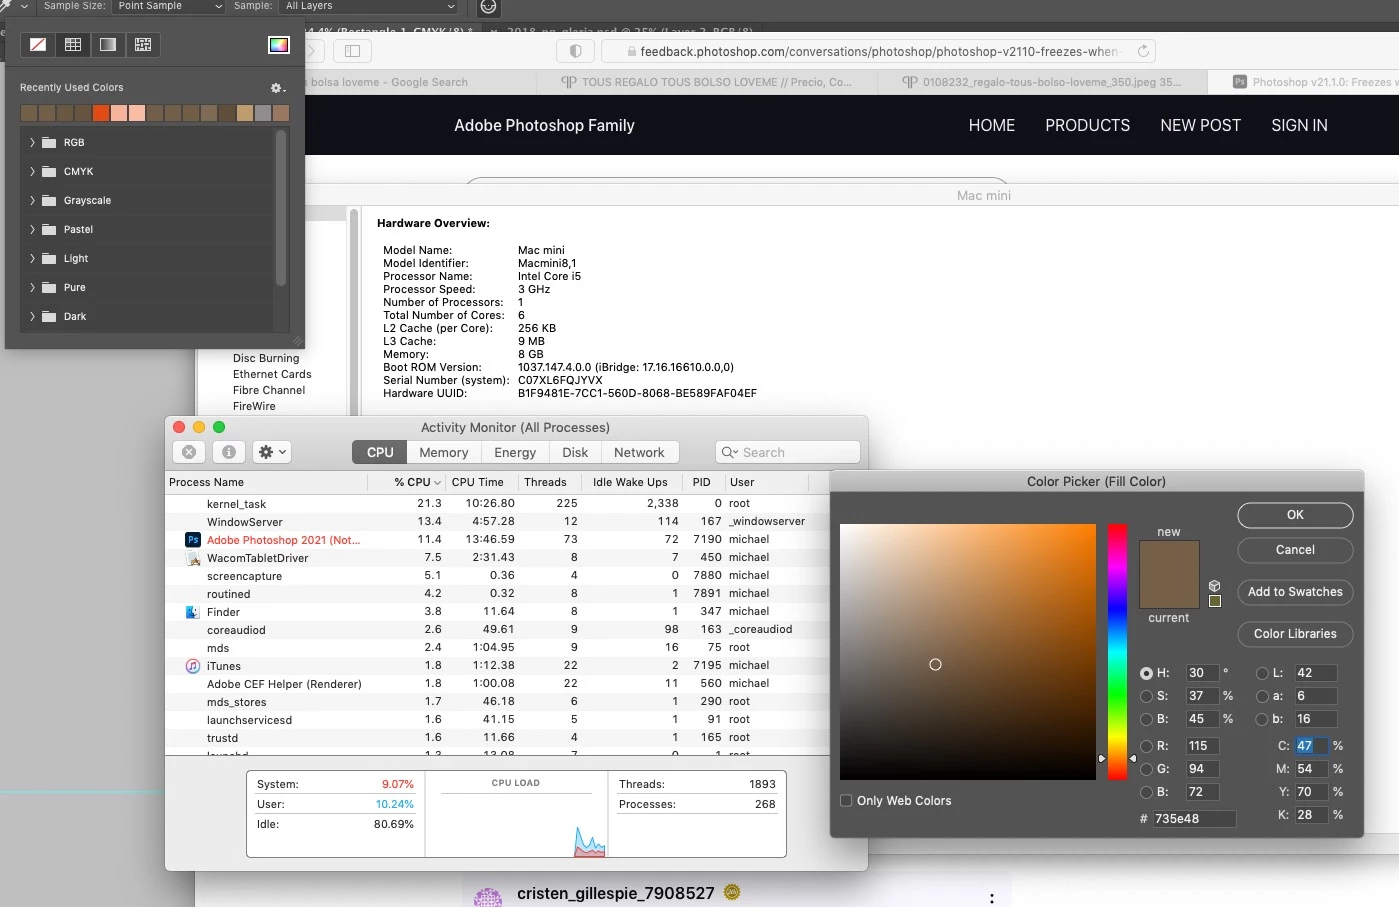Click the Adobe Photoshop 2021 process icon
Screen dimensions: 1399x907
[193, 540]
